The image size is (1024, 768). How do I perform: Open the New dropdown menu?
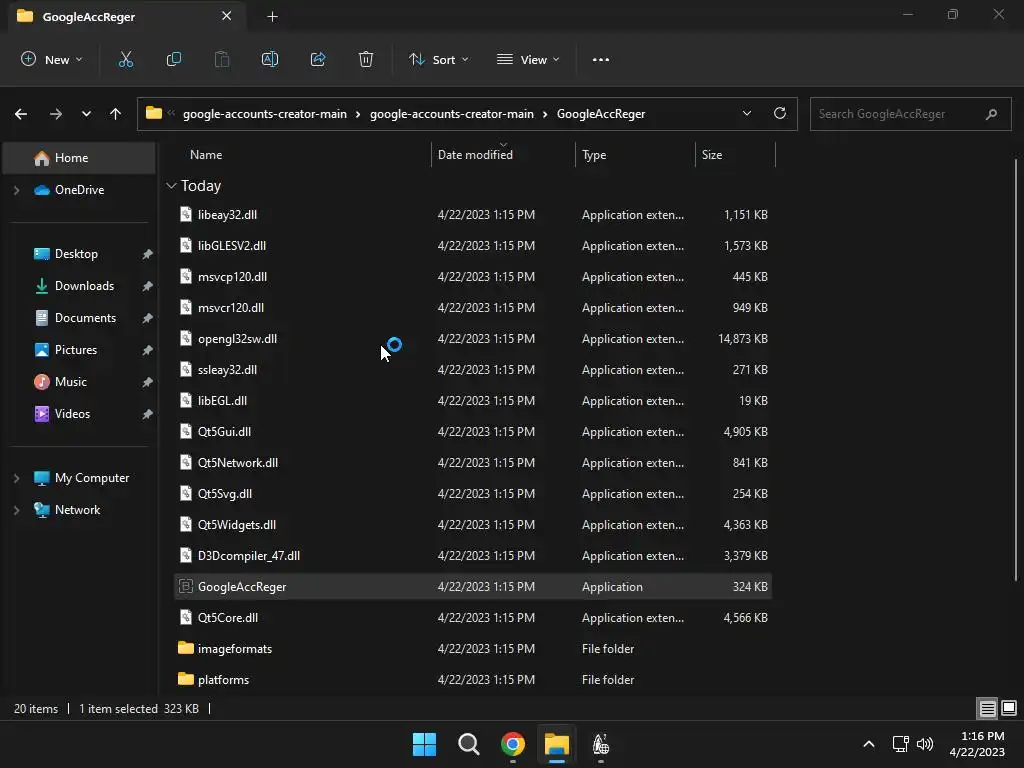pyautogui.click(x=52, y=59)
